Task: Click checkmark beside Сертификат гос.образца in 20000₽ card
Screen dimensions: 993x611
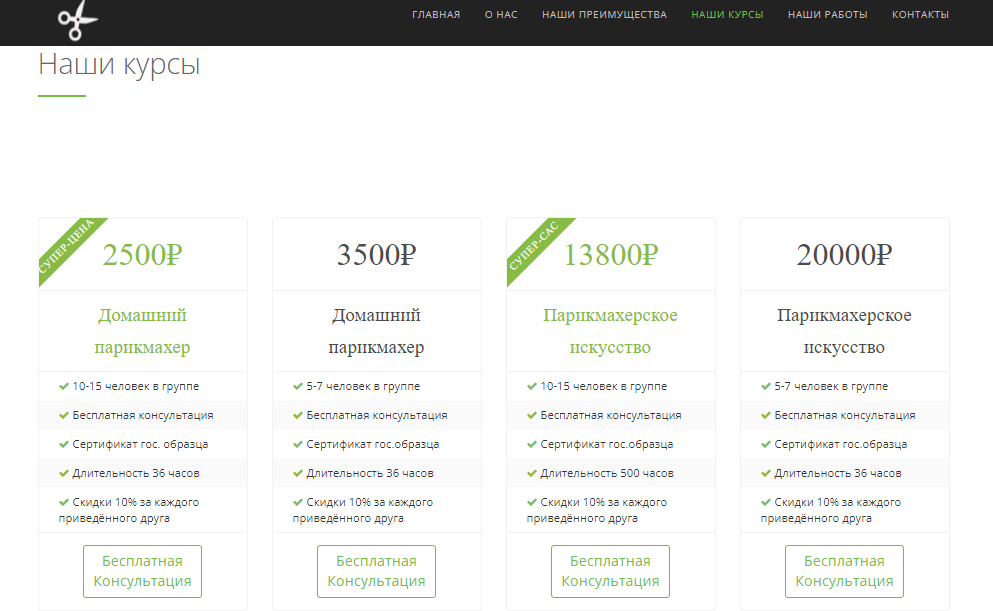Action: (766, 444)
